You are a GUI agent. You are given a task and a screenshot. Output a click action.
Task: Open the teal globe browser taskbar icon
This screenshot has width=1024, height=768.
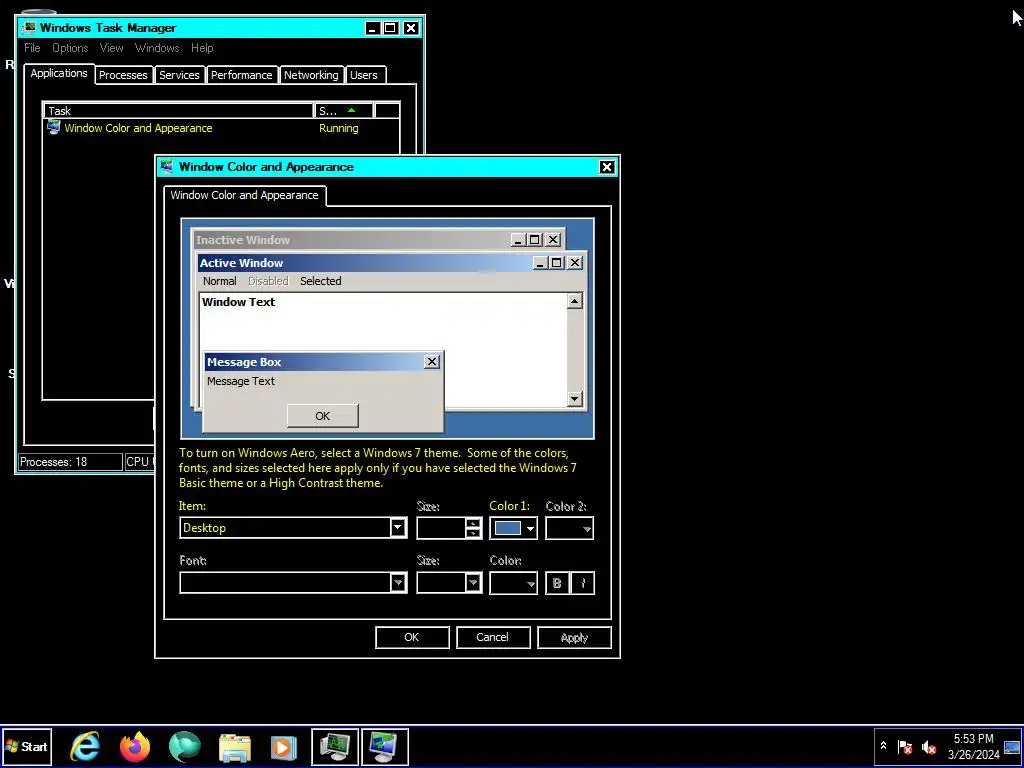185,746
